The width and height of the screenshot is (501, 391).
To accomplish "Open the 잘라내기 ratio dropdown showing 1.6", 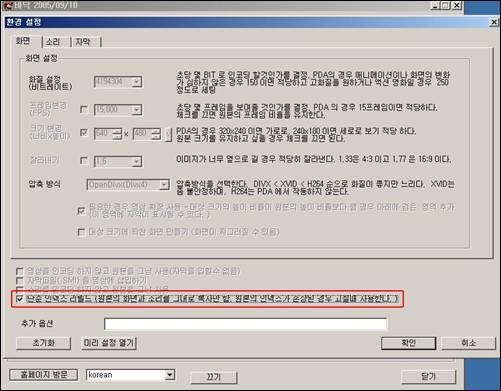I will click(x=136, y=162).
